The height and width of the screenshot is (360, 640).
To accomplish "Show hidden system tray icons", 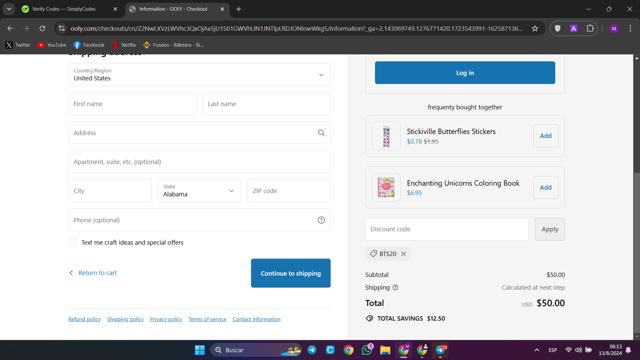I will tap(537, 350).
